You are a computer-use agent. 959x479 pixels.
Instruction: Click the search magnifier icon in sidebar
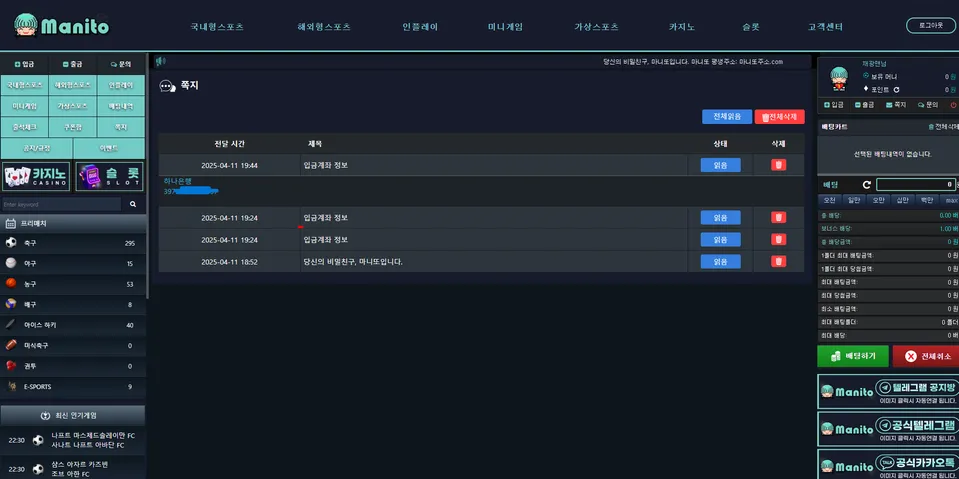pyautogui.click(x=133, y=204)
